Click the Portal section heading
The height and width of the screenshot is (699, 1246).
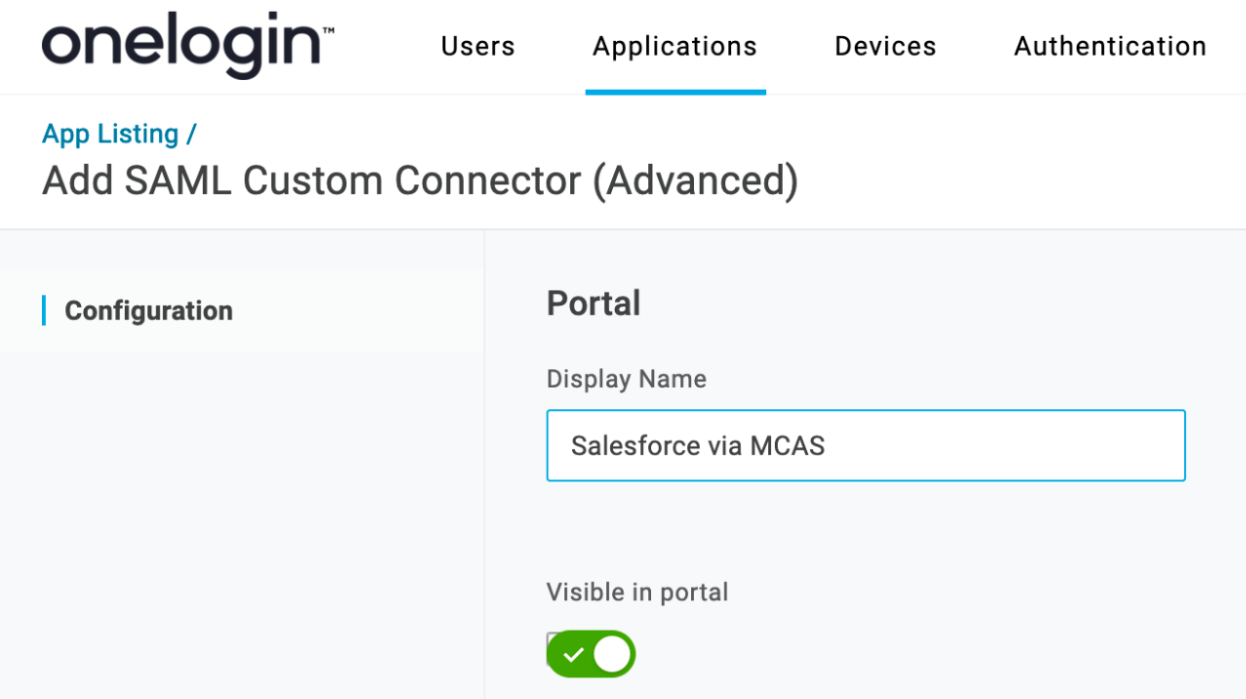click(593, 304)
